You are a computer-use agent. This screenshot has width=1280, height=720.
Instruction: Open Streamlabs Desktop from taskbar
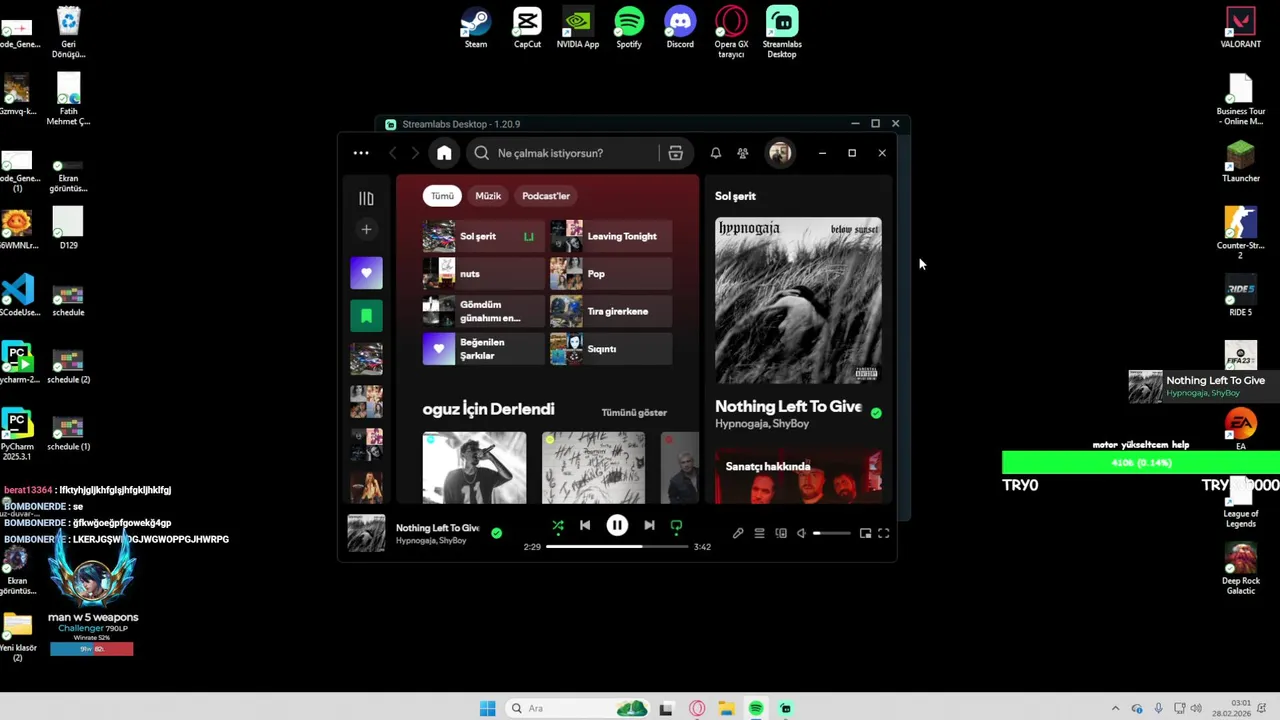pyautogui.click(x=785, y=708)
